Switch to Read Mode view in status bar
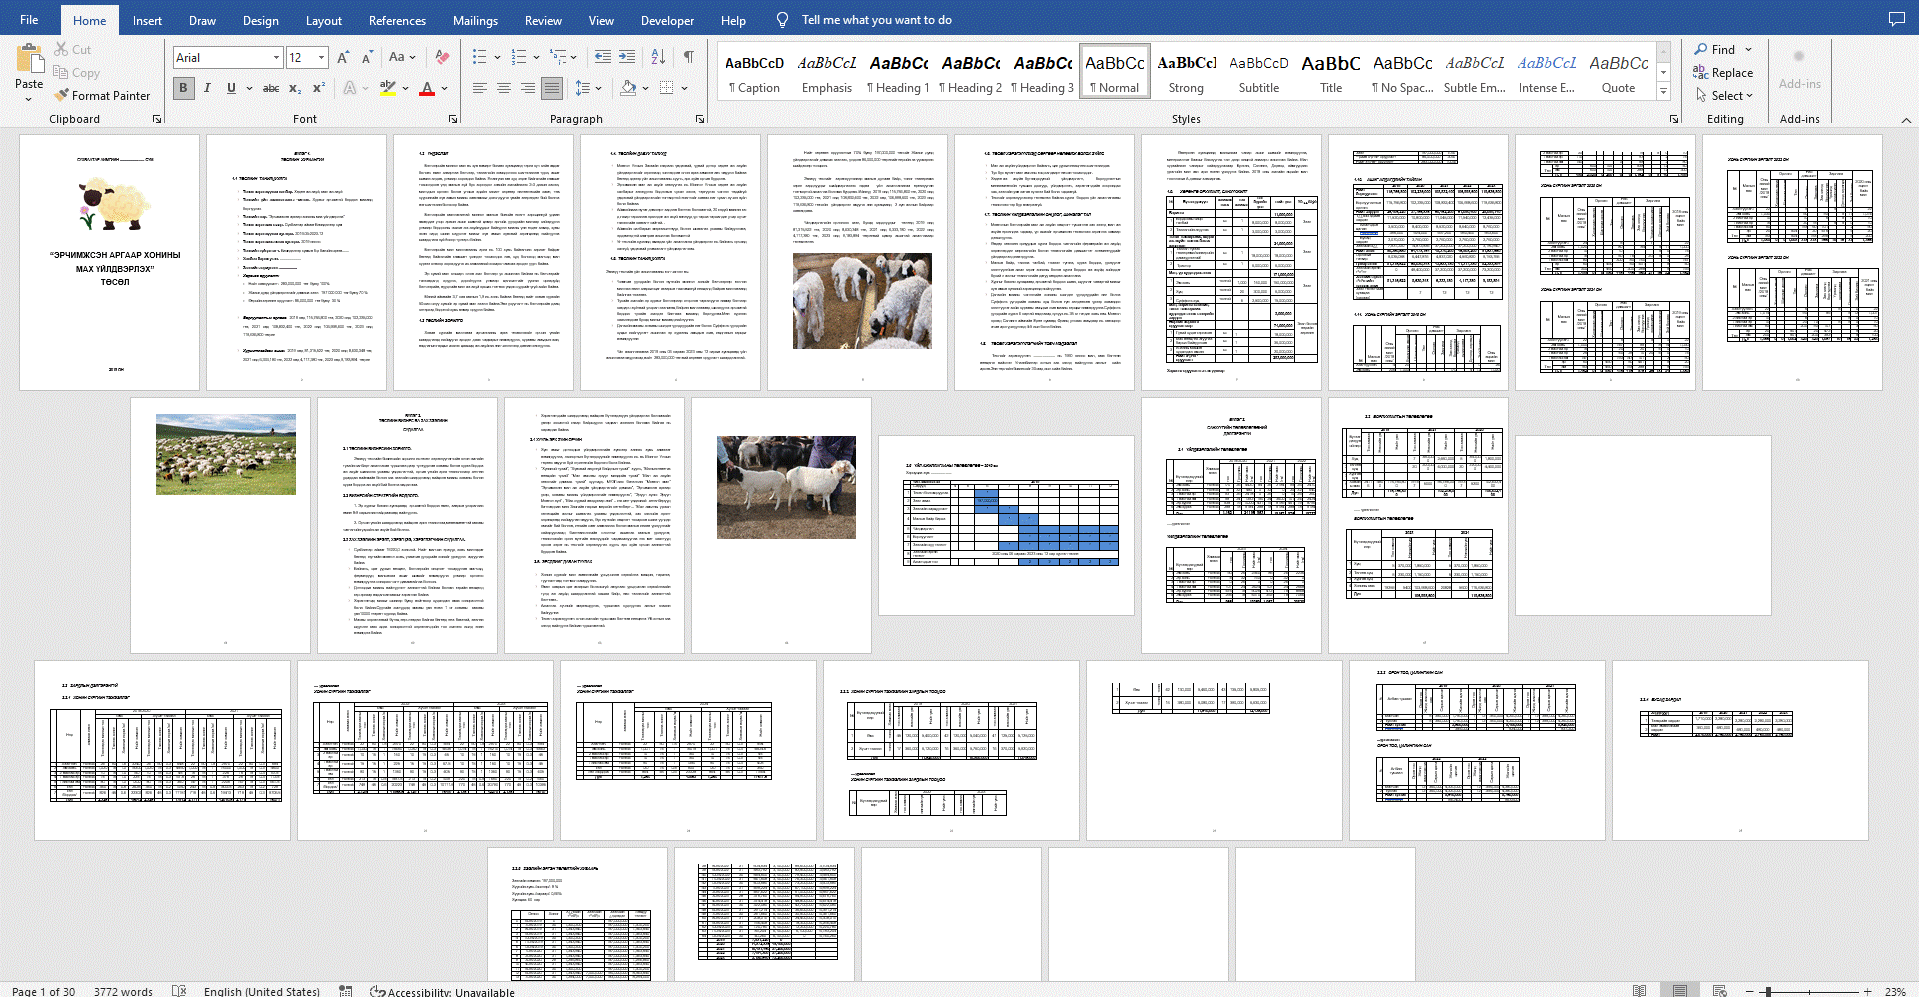 pos(1639,991)
